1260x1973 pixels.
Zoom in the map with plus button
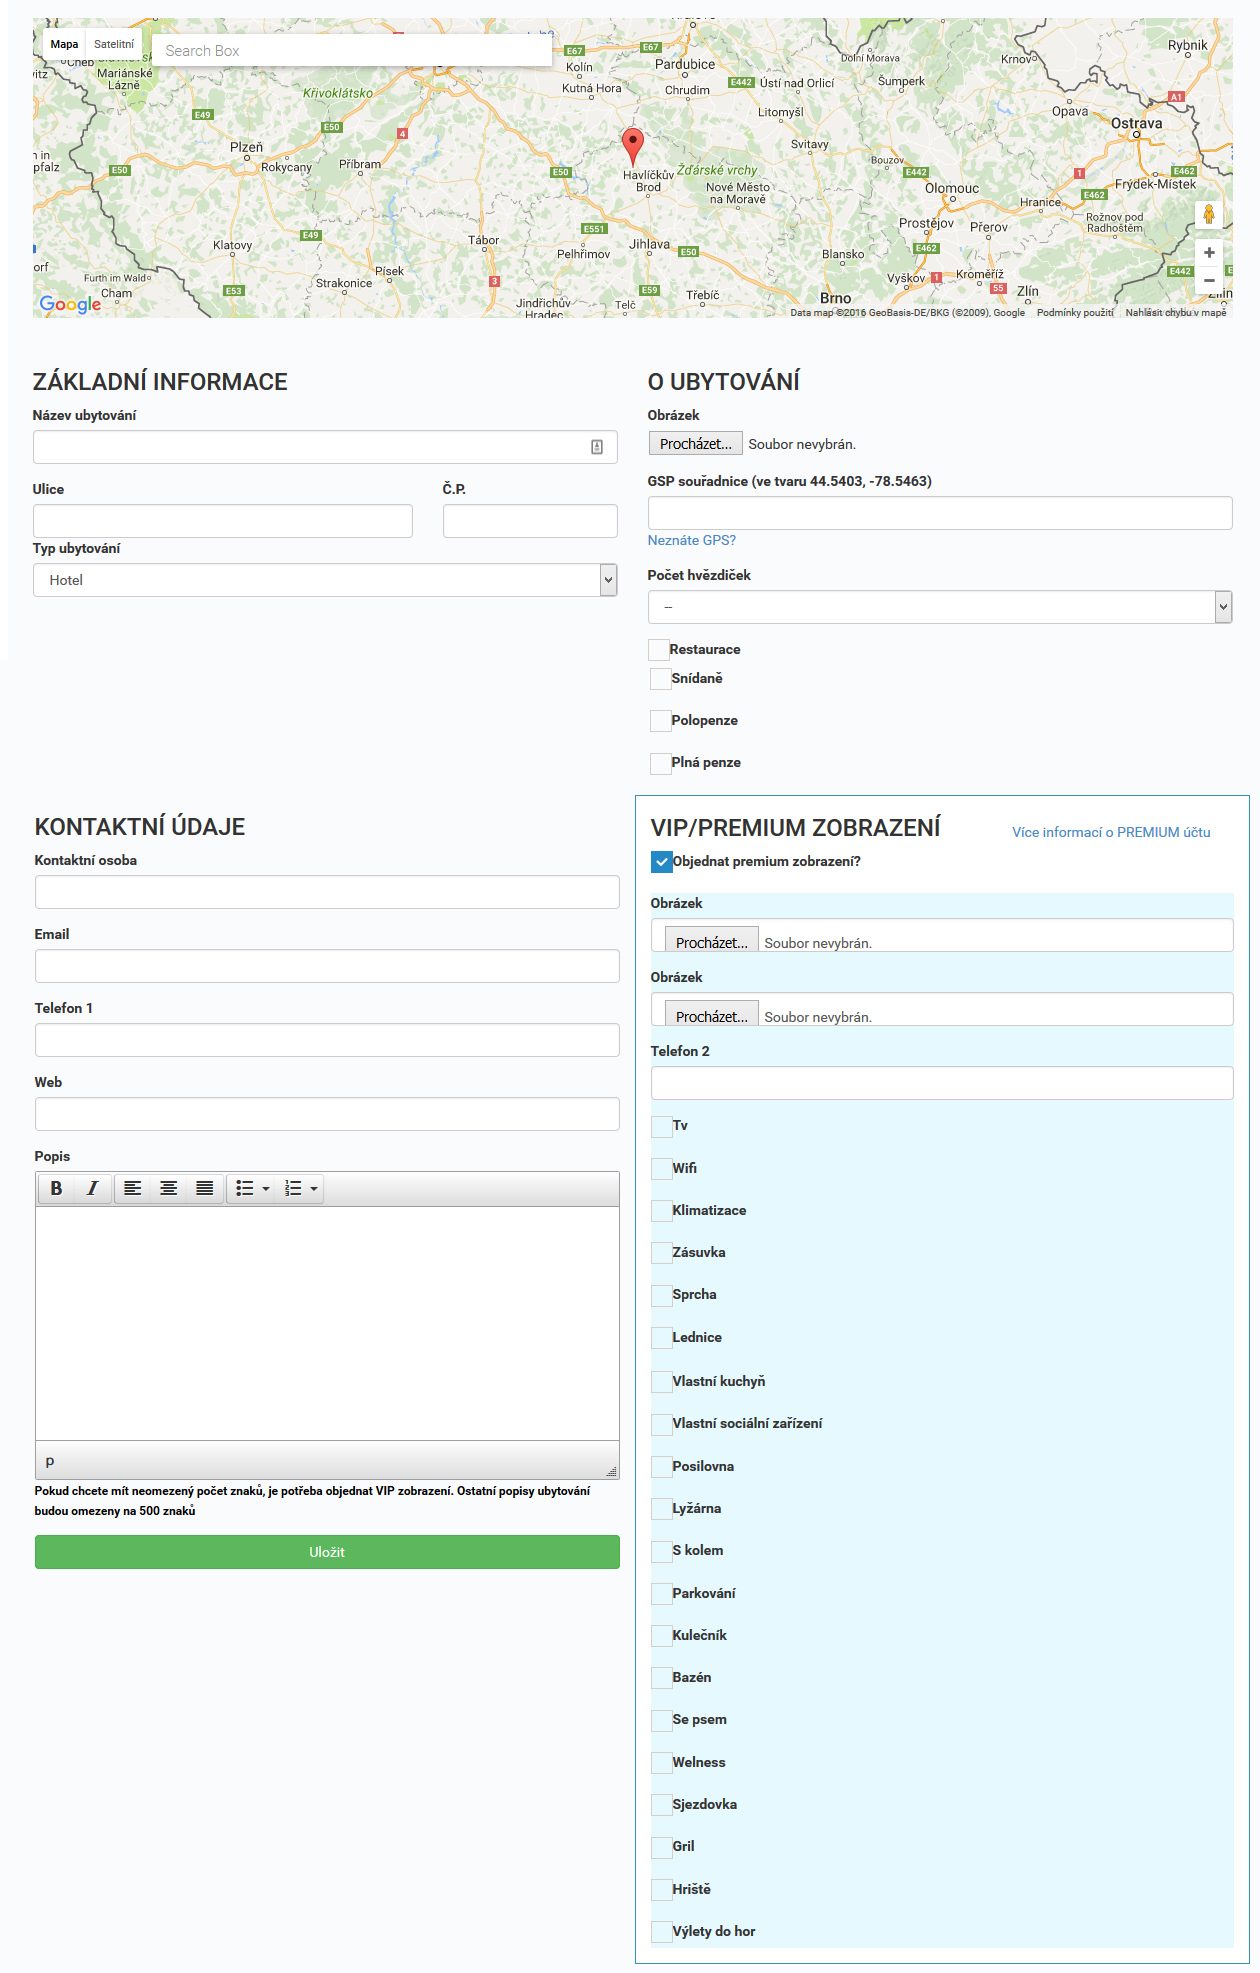tap(1209, 252)
